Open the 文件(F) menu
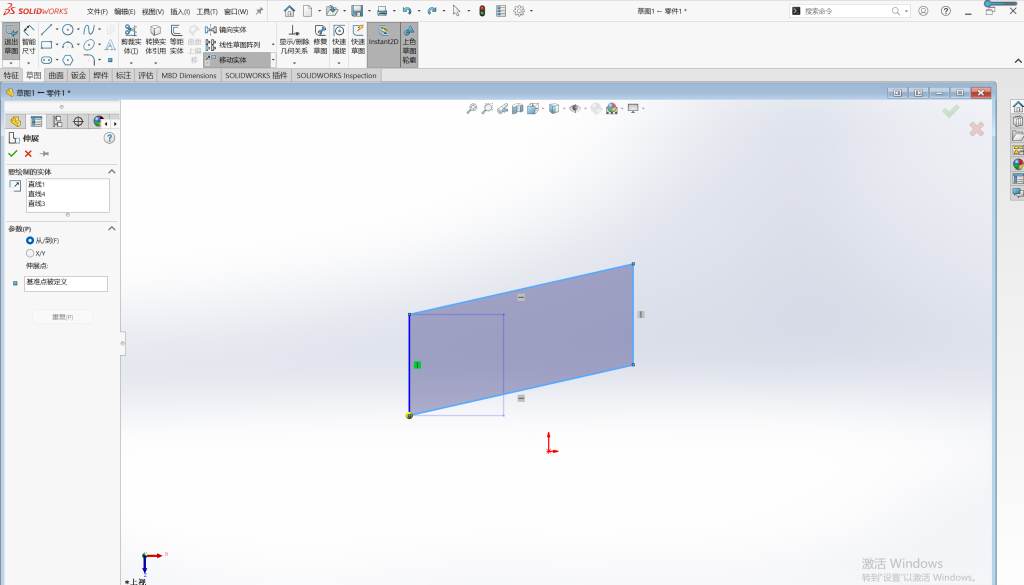Image resolution: width=1024 pixels, height=585 pixels. pos(97,12)
